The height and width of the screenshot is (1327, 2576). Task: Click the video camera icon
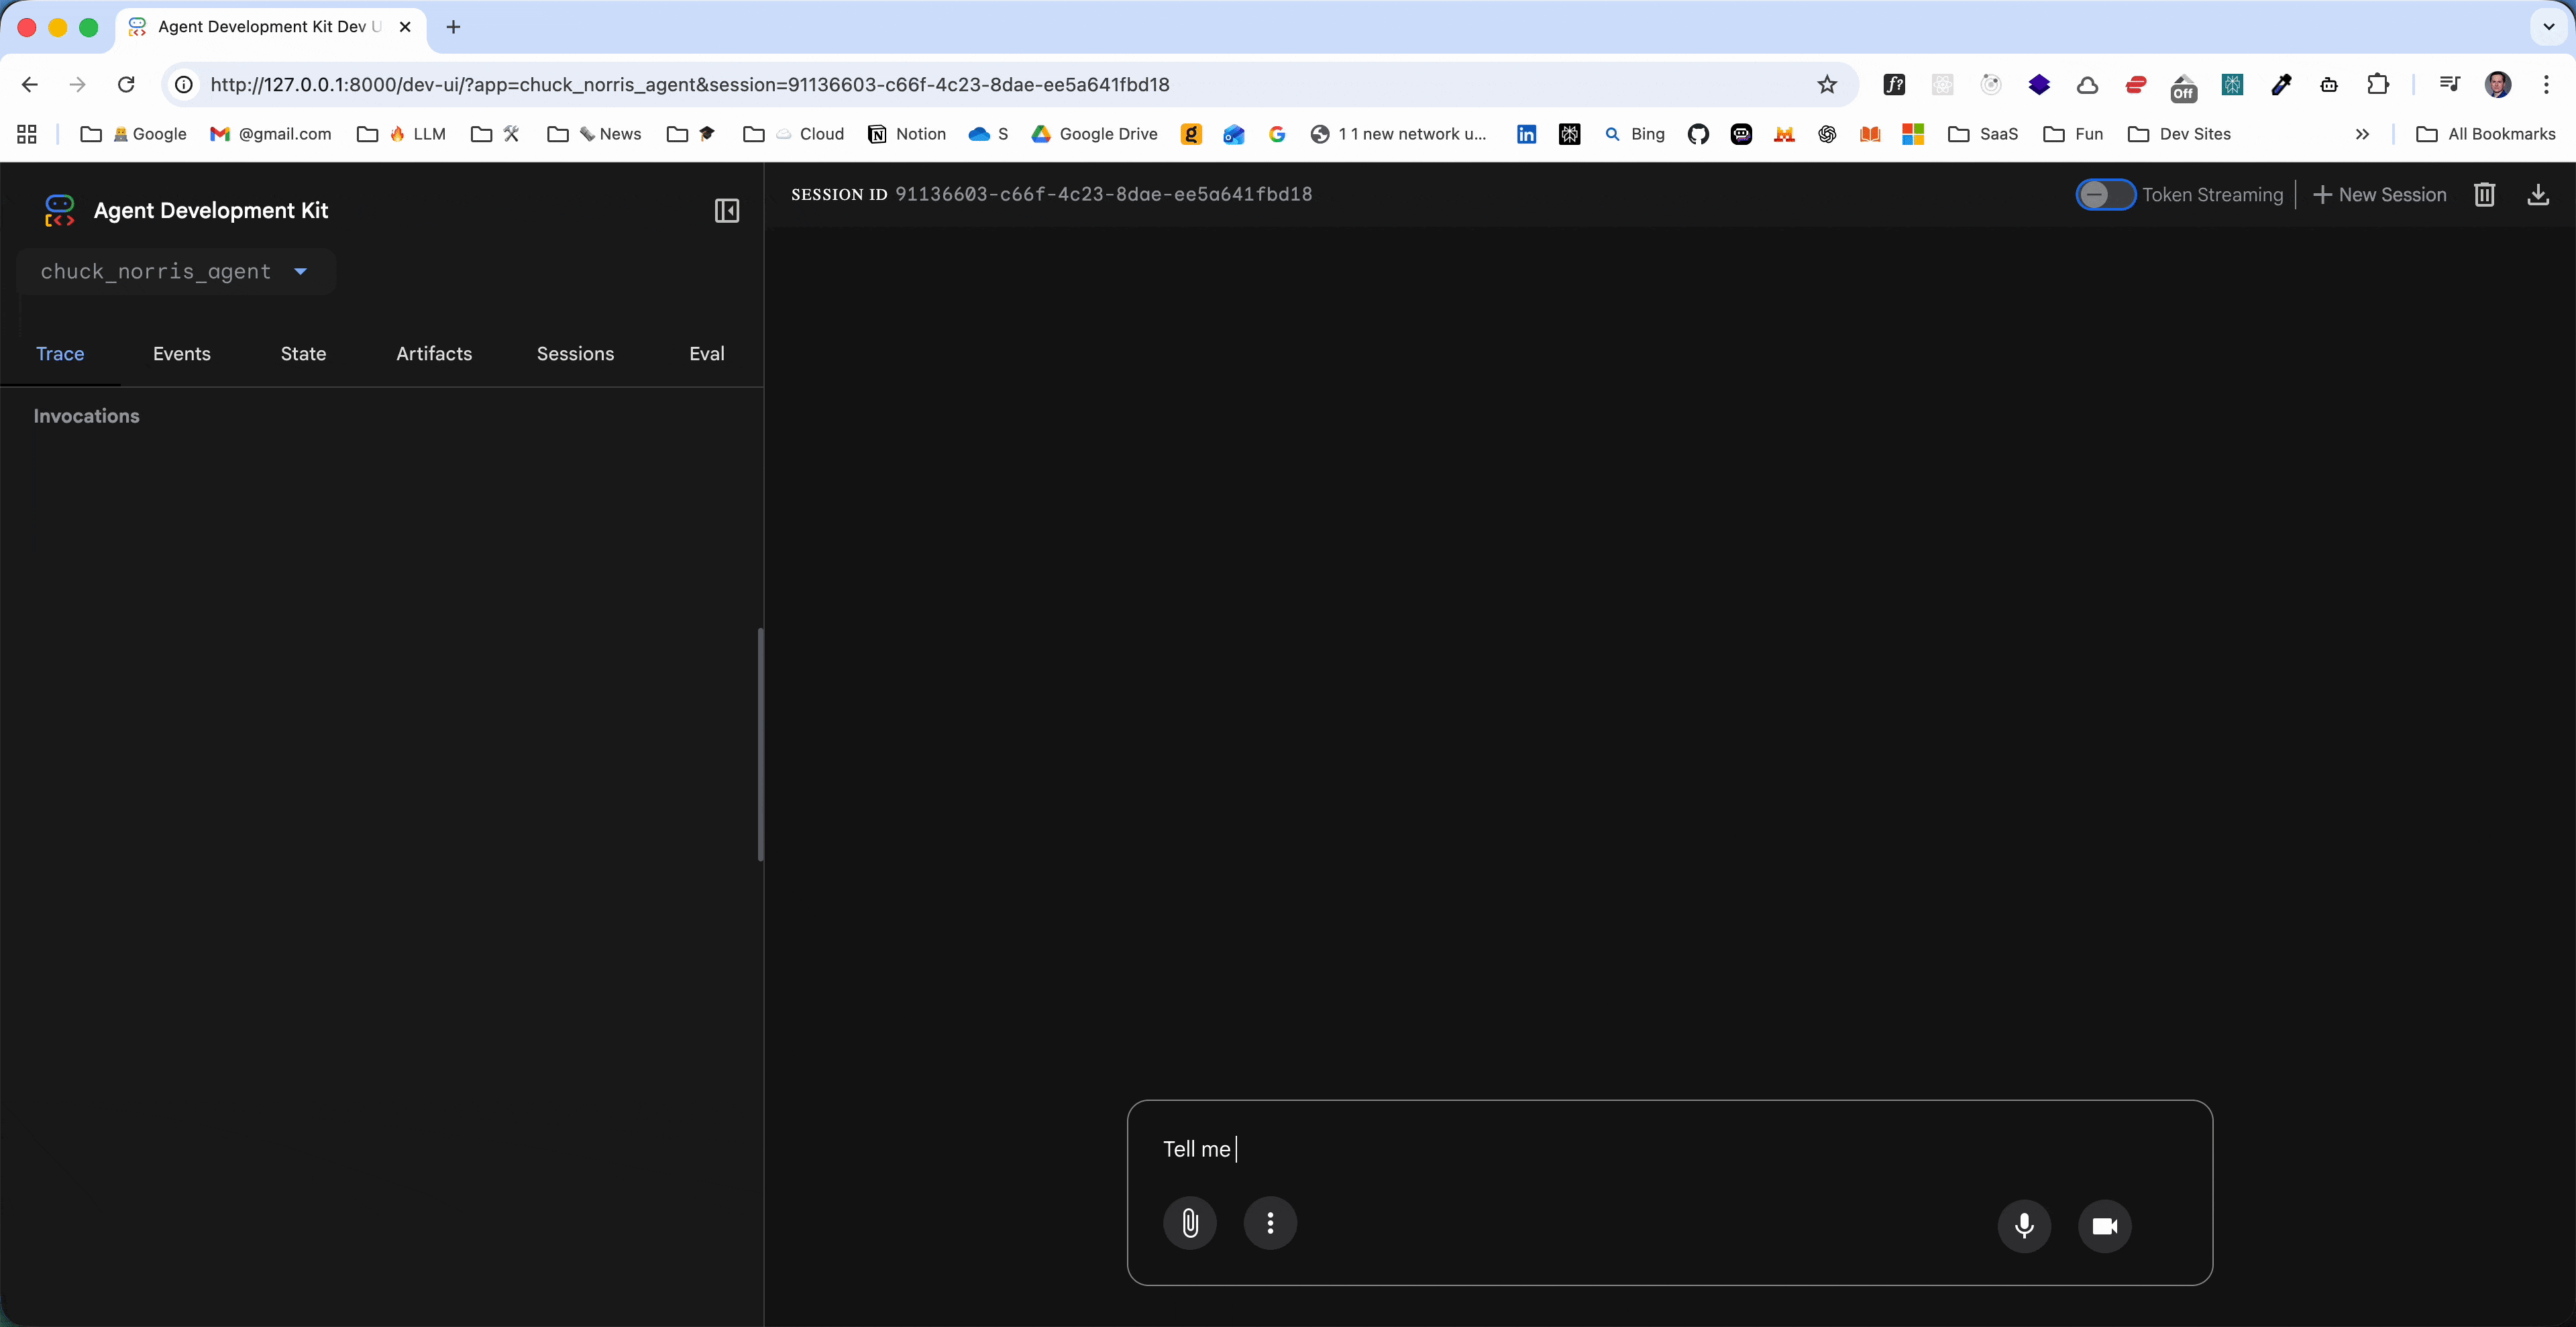(2104, 1225)
